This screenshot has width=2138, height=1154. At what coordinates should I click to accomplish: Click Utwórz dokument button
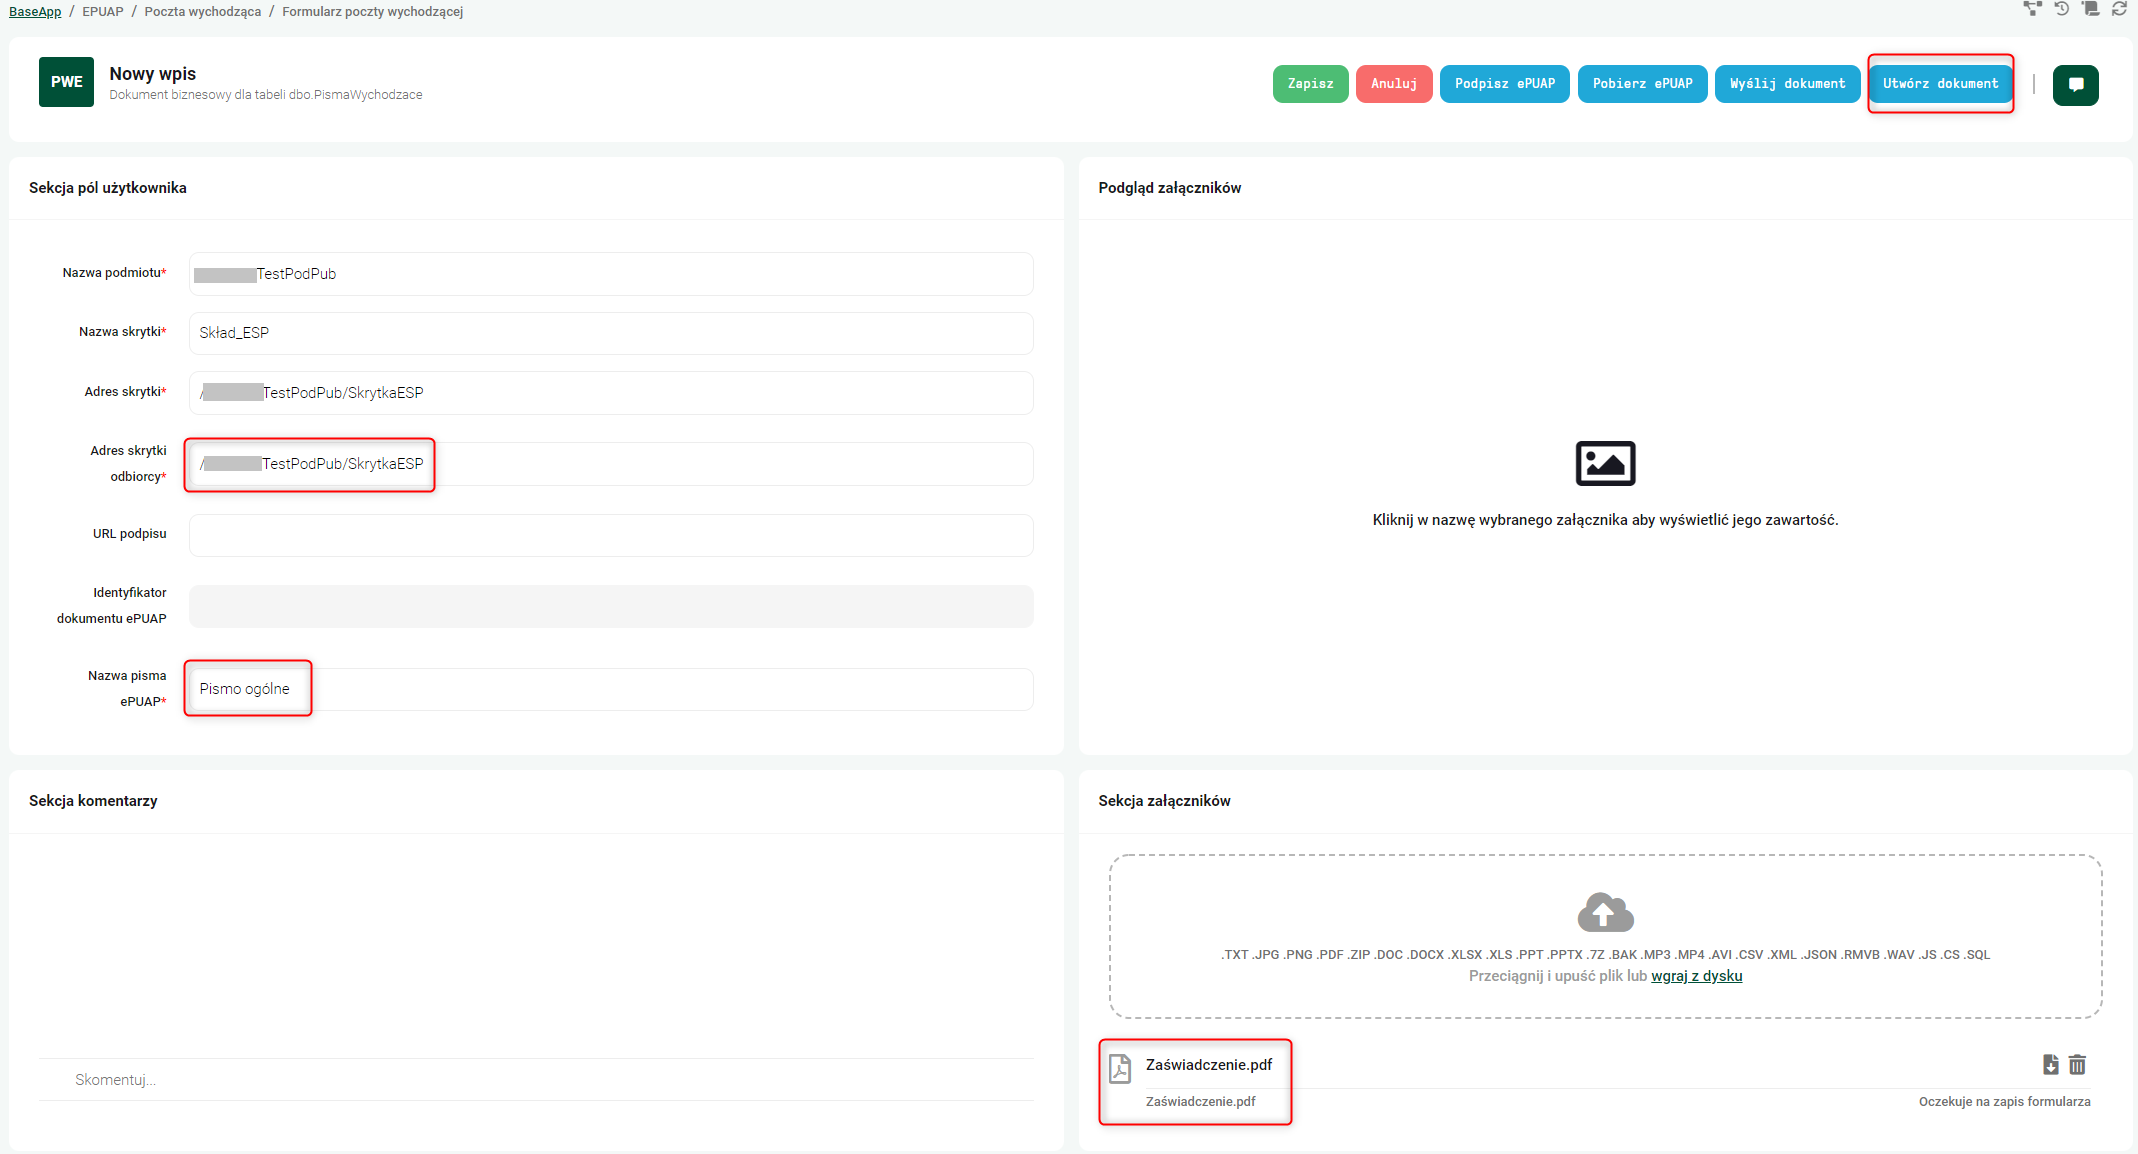(1940, 84)
